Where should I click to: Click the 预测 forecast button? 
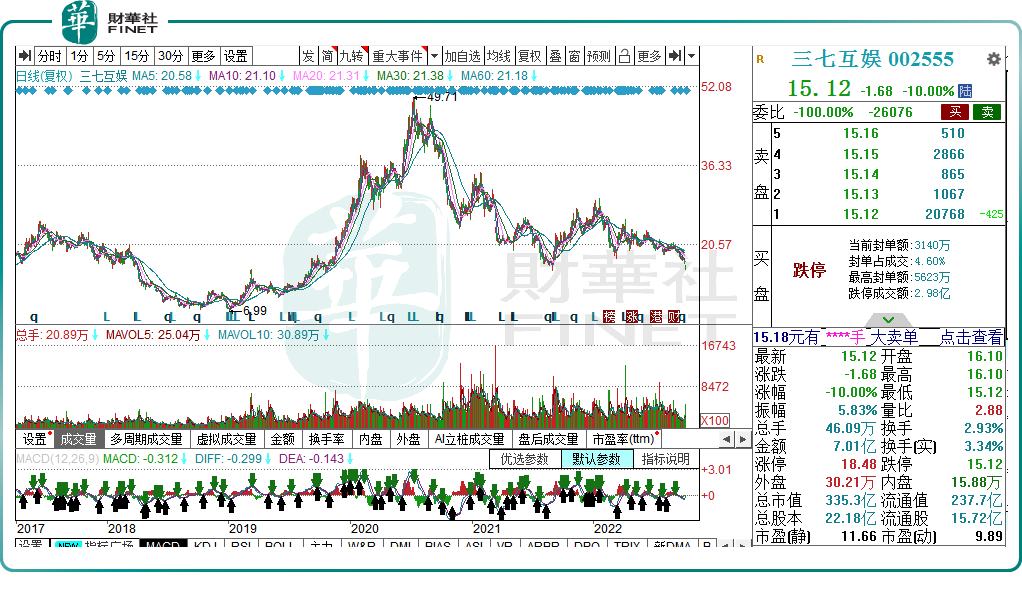point(598,56)
